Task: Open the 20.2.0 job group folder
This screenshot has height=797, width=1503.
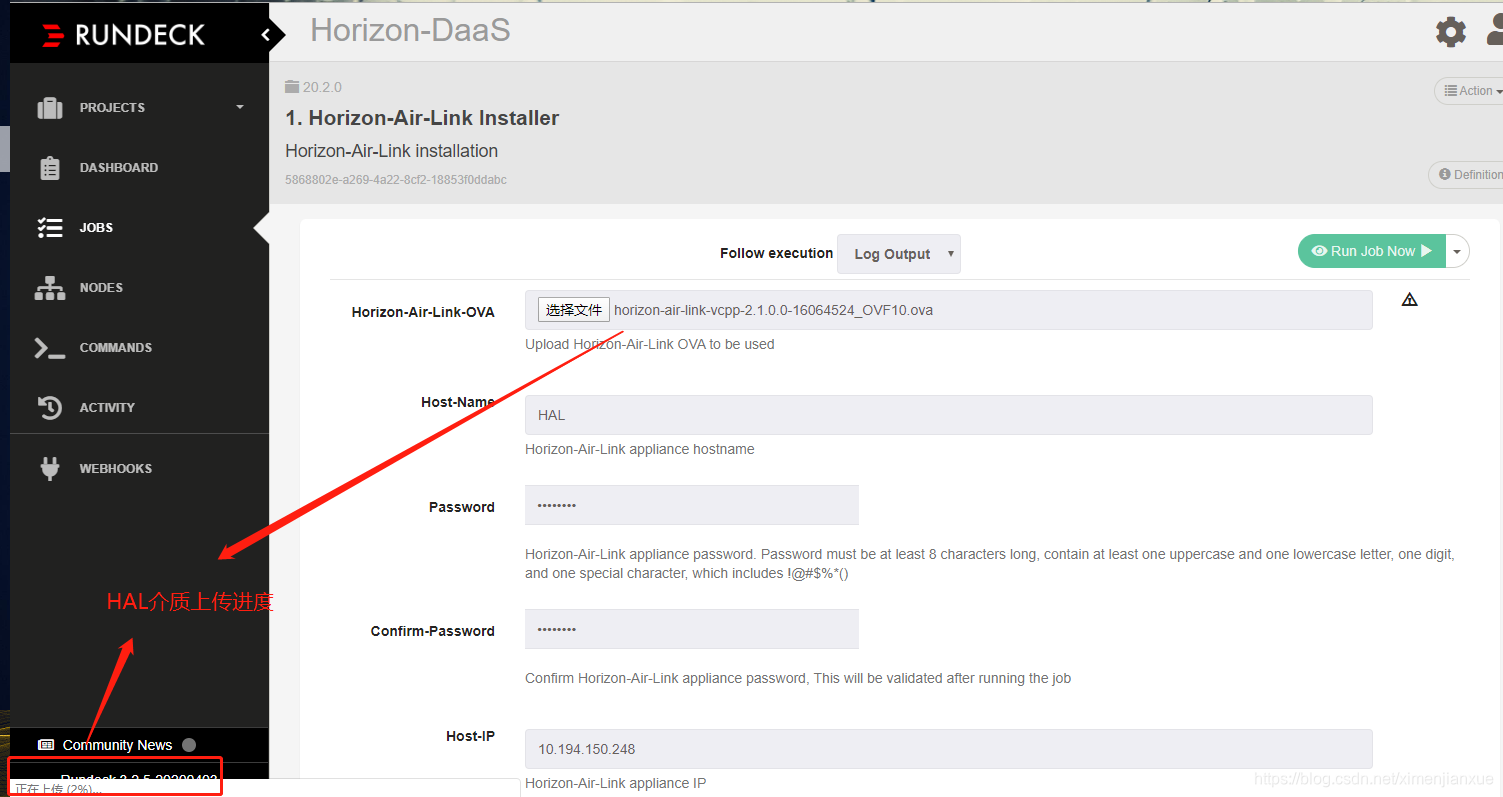Action: click(313, 87)
